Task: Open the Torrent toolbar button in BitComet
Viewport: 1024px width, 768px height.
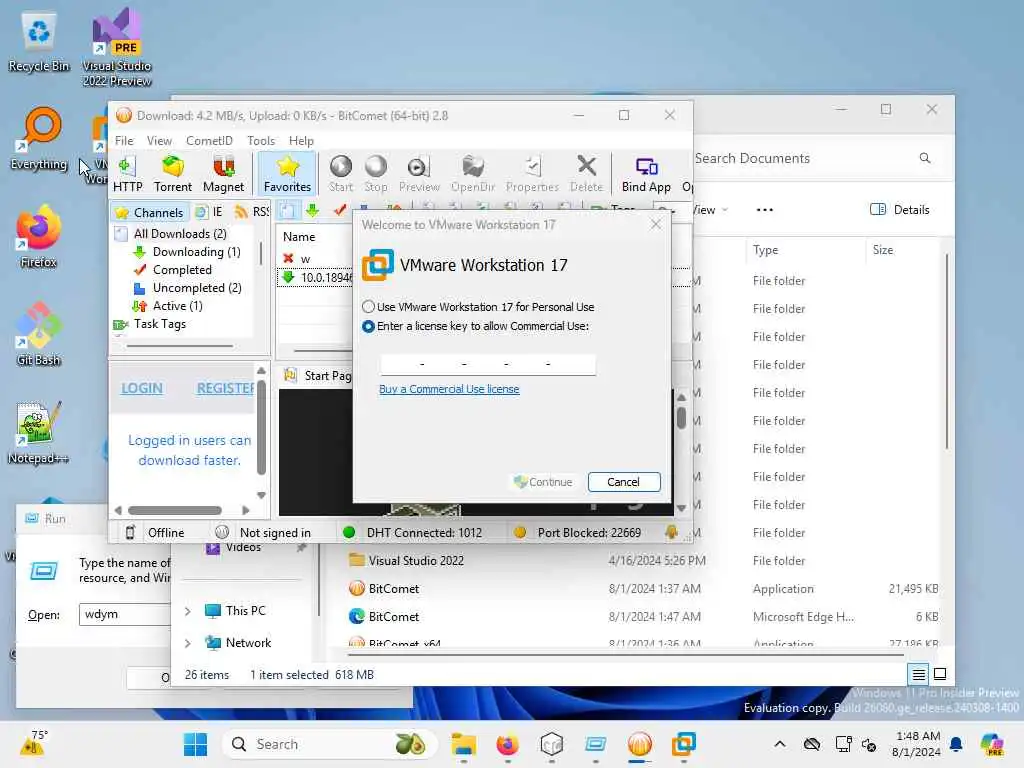Action: pos(172,174)
